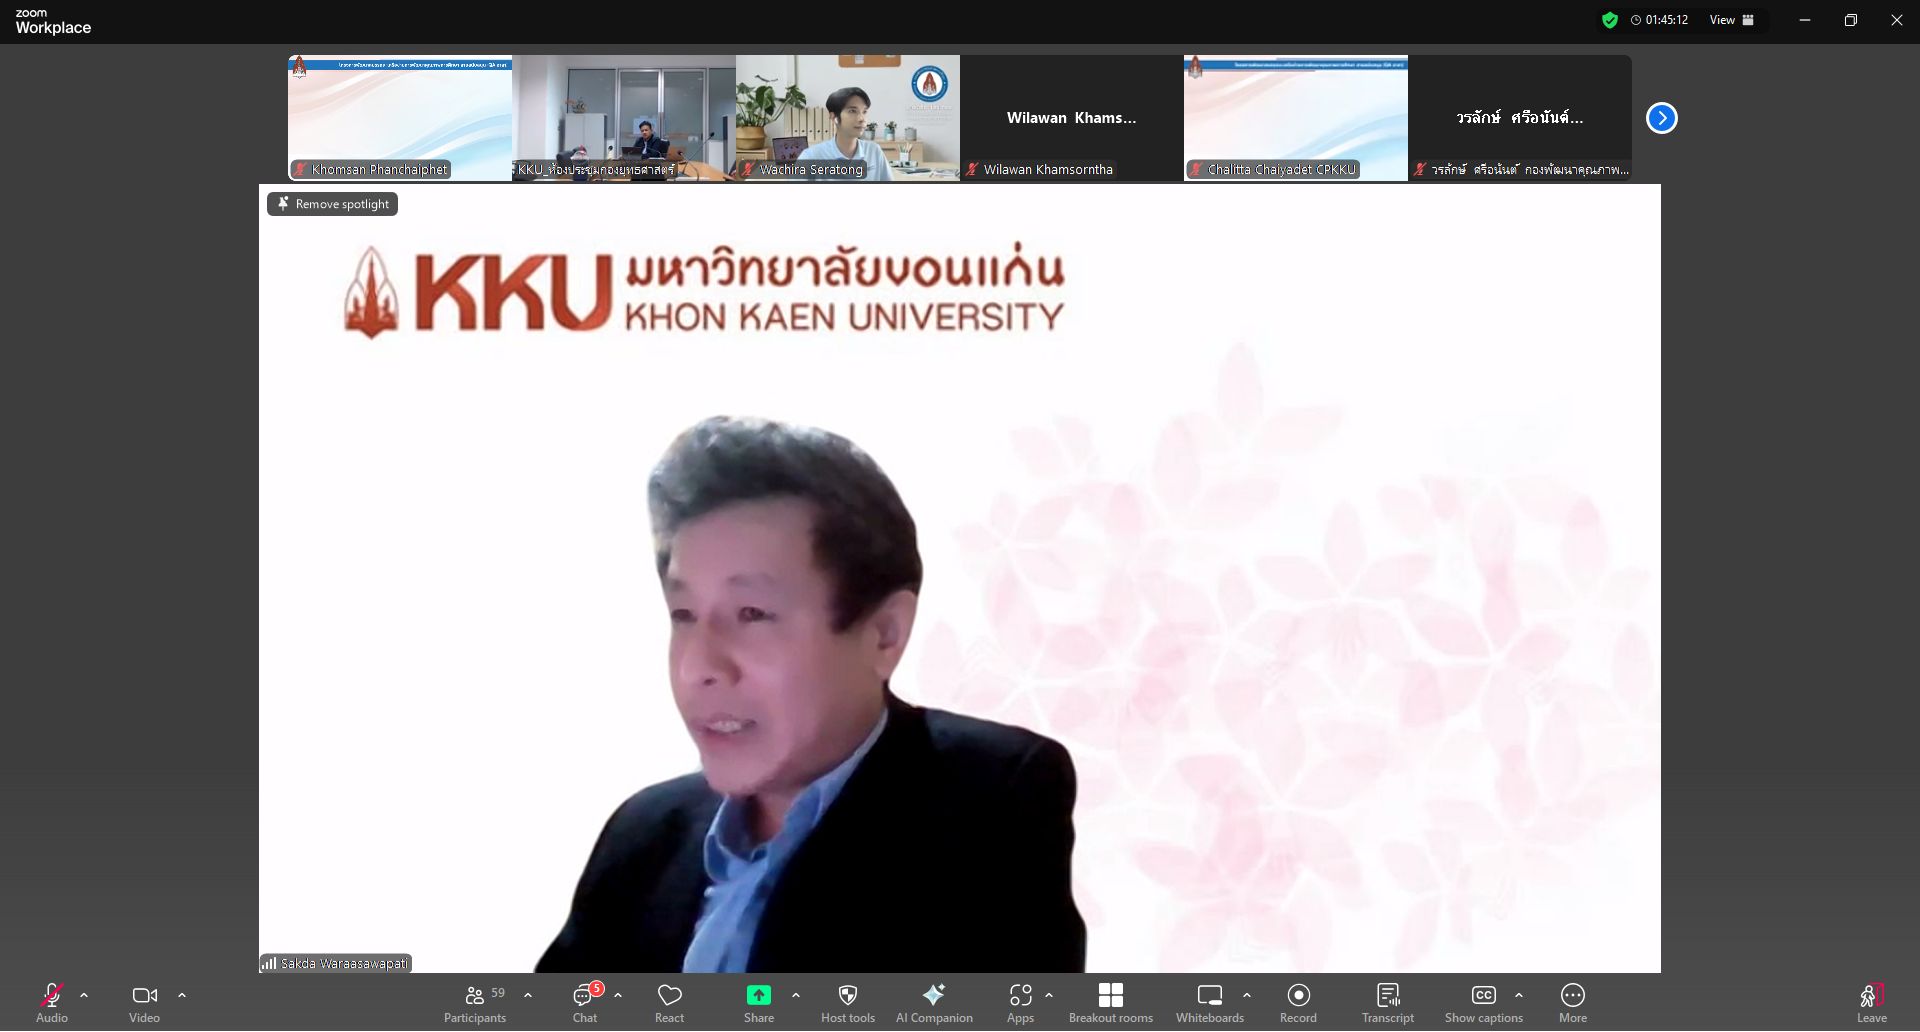Open the Participants panel
1920x1032 pixels.
click(475, 1003)
